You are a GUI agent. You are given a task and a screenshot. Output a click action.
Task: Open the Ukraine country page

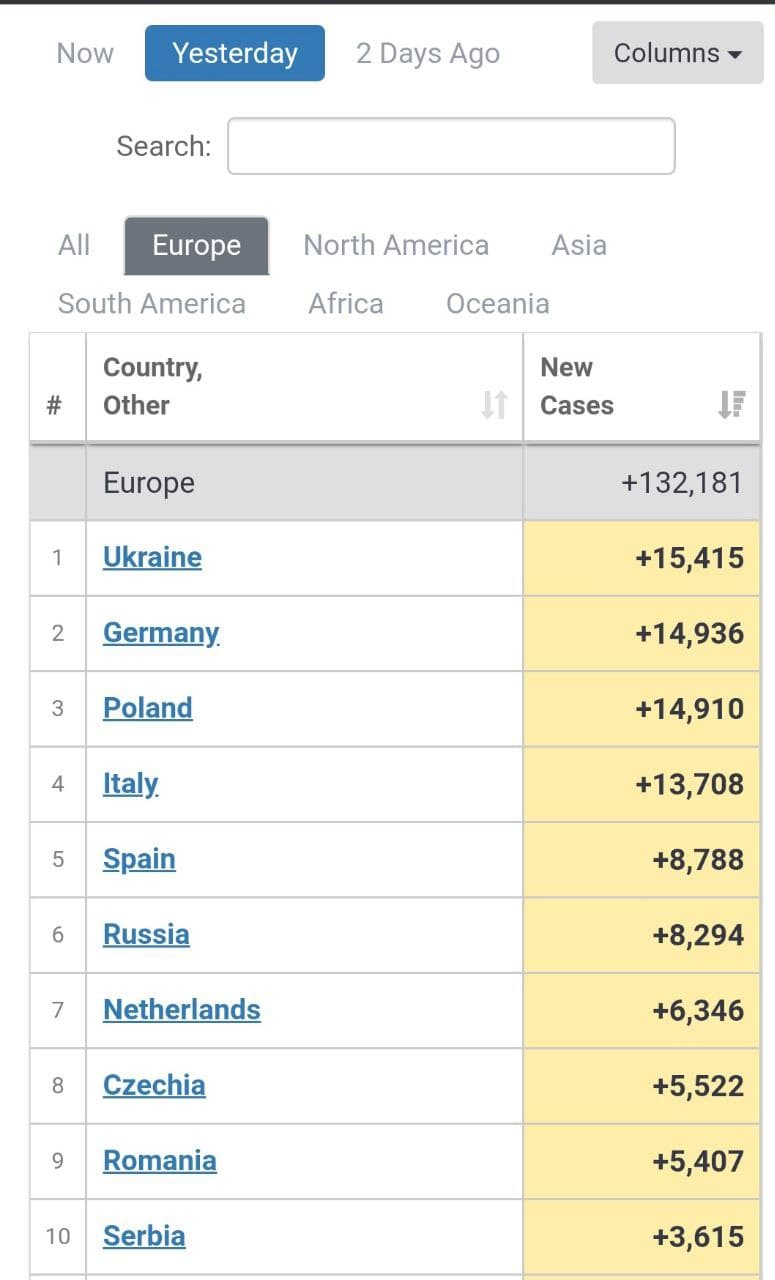pyautogui.click(x=152, y=558)
